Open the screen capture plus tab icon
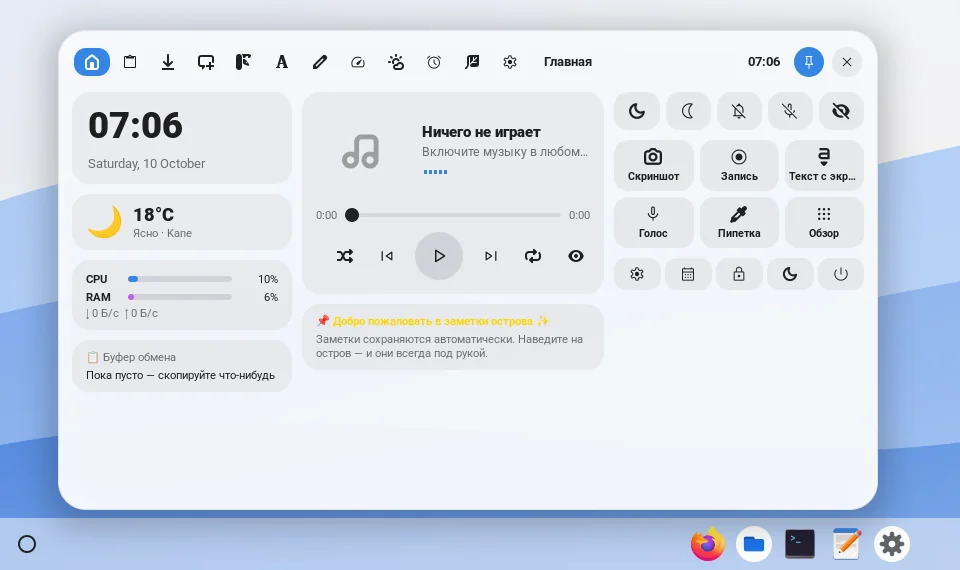The image size is (960, 570). tap(206, 62)
